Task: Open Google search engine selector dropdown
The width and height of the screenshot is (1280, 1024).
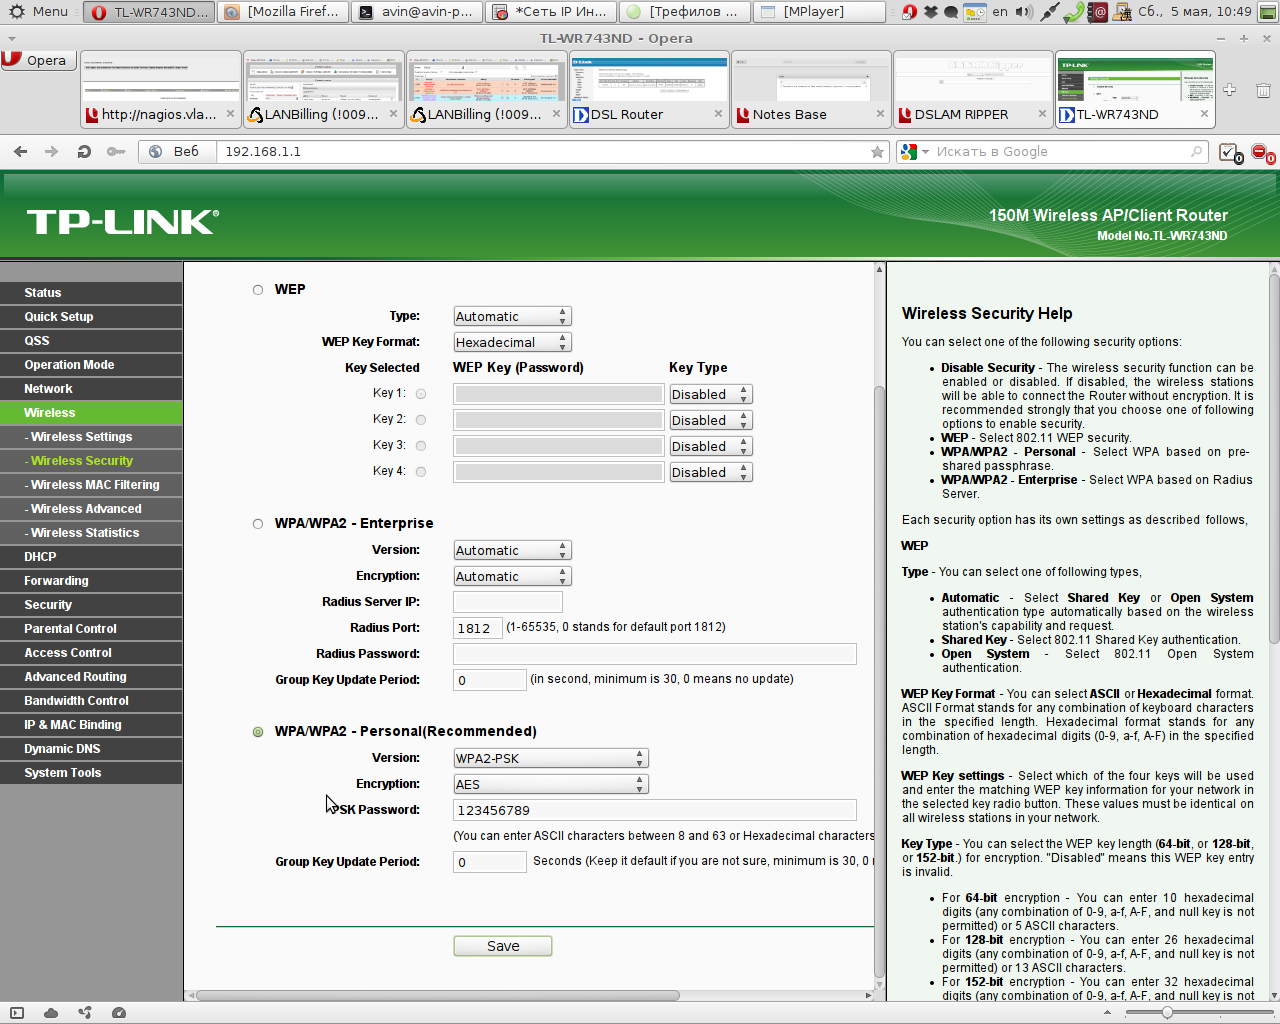Action: click(x=913, y=152)
